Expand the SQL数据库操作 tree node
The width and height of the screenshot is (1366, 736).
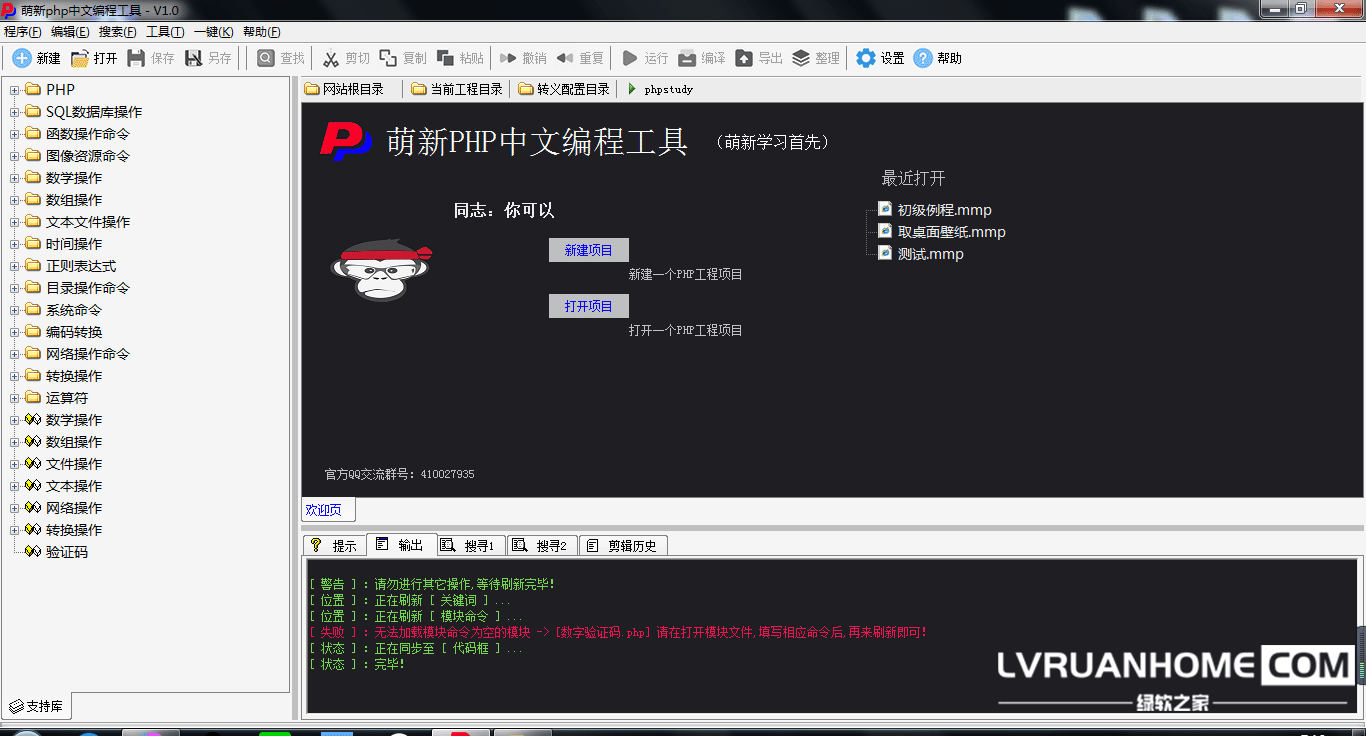(x=15, y=112)
